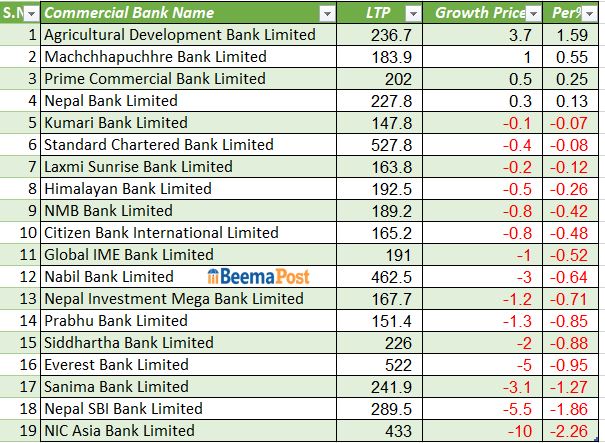Click the Prime Commercial Bank Limited cell

154,79
